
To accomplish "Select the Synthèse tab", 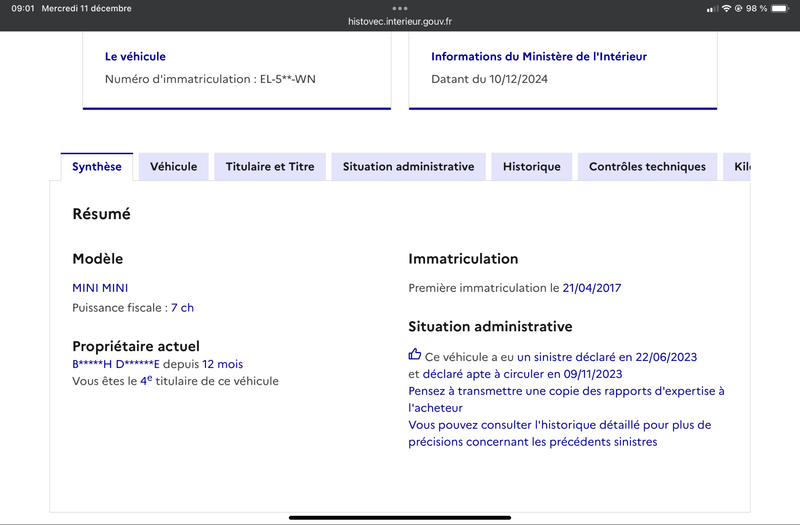I will pyautogui.click(x=96, y=167).
